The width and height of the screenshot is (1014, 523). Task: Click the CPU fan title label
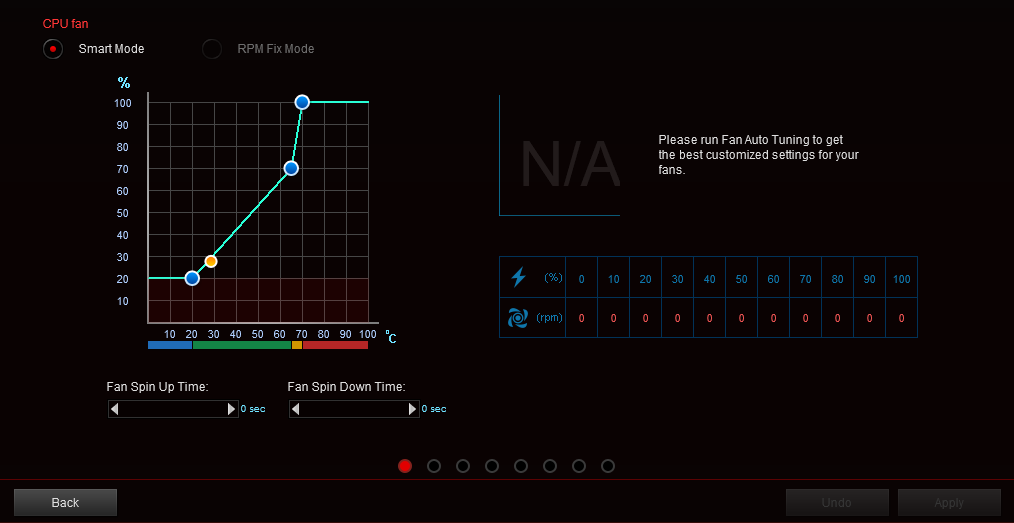pyautogui.click(x=65, y=24)
